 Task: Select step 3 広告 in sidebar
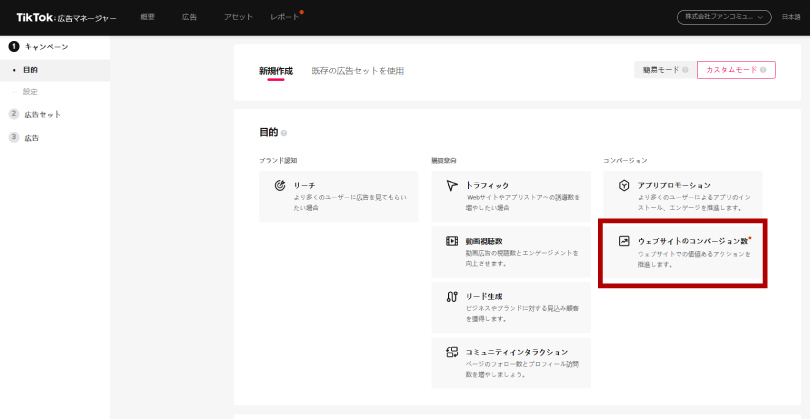pyautogui.click(x=32, y=138)
